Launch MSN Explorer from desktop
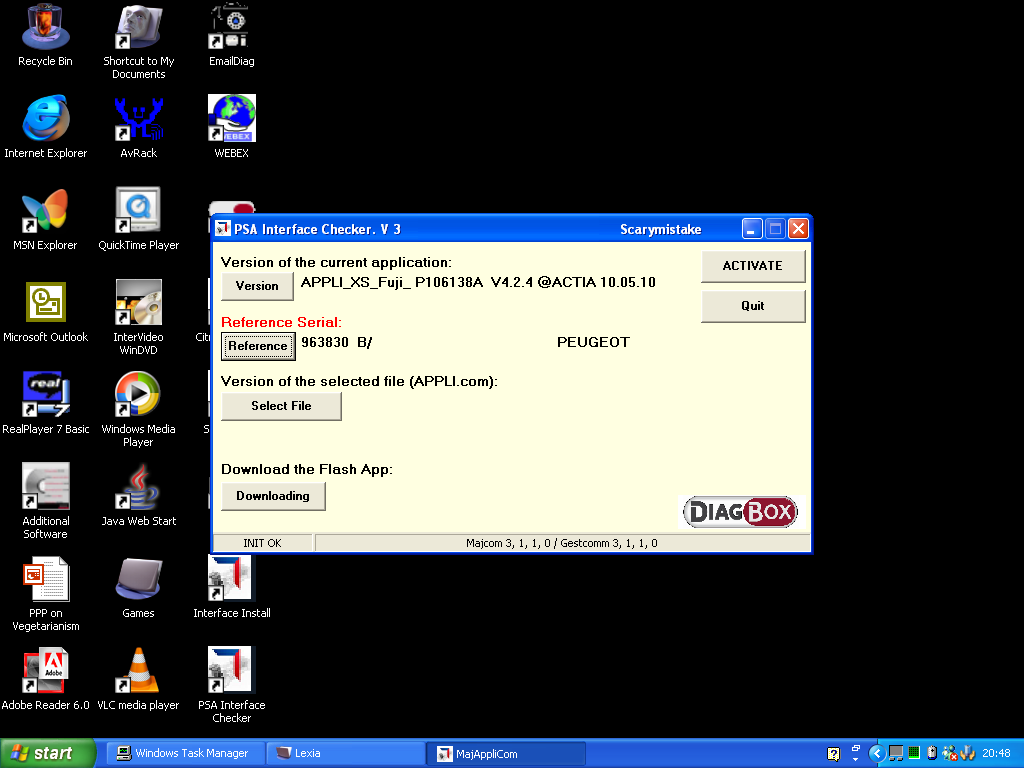This screenshot has width=1024, height=768. pyautogui.click(x=45, y=219)
